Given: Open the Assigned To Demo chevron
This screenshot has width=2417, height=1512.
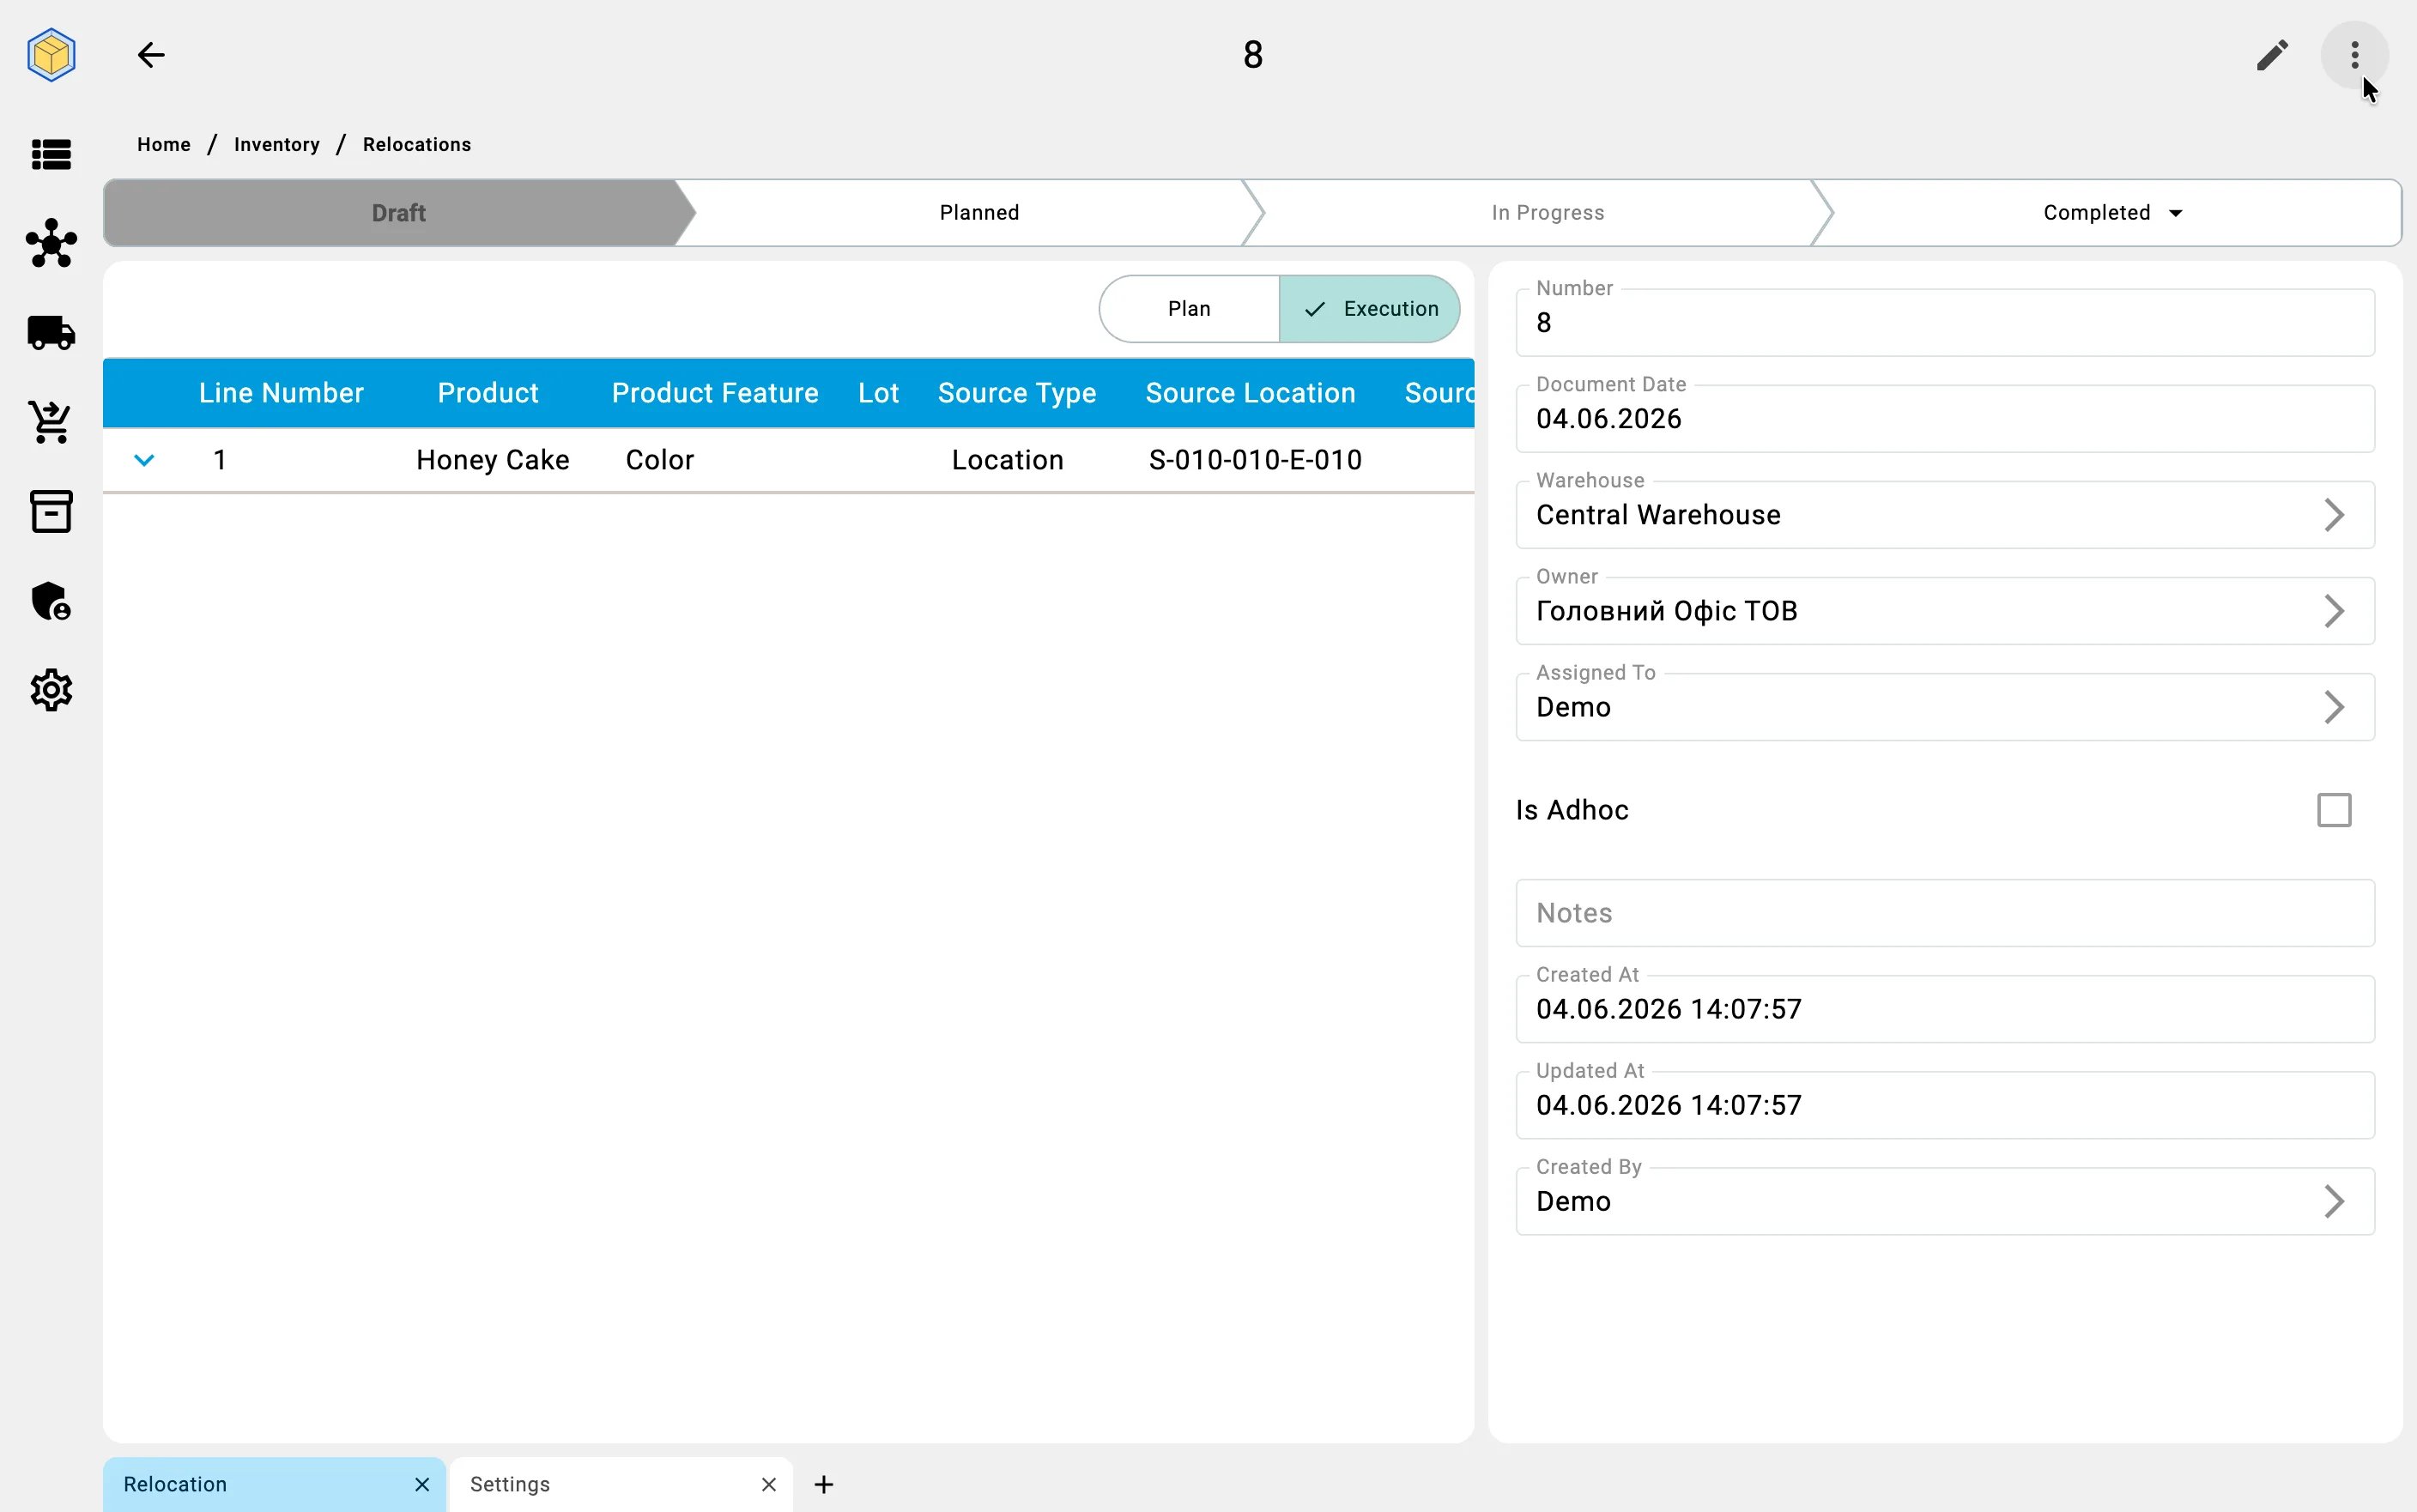Looking at the screenshot, I should pos(2333,707).
